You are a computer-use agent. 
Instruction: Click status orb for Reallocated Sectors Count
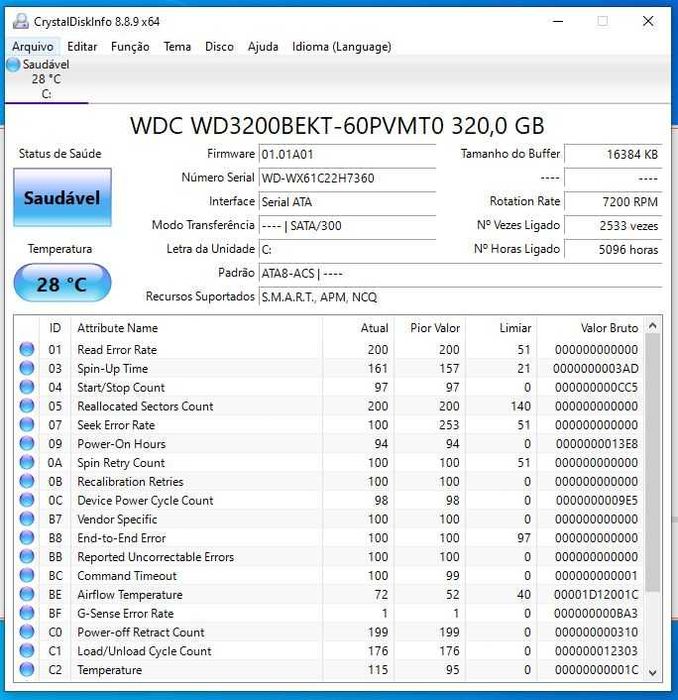click(x=27, y=405)
